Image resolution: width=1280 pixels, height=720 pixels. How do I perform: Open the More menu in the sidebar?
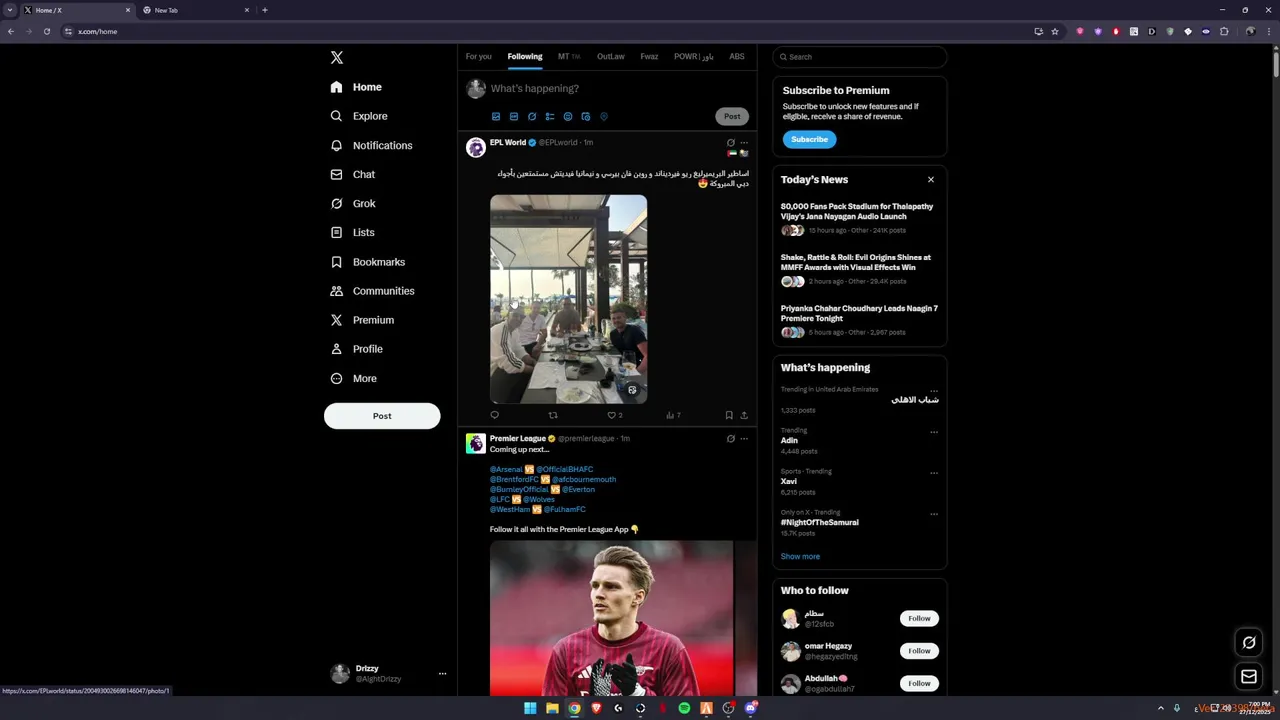point(354,379)
